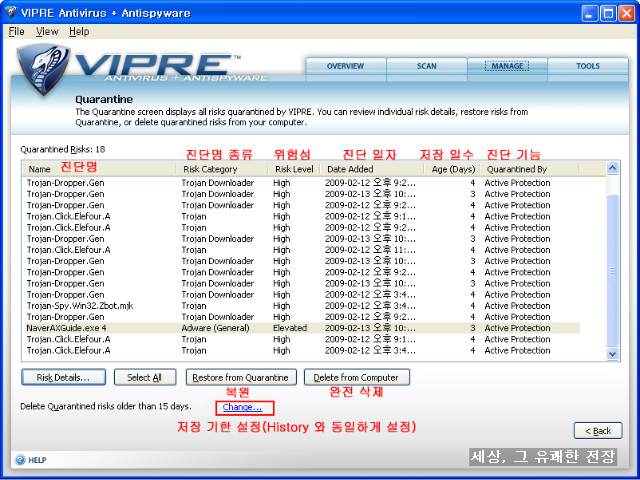Click the Back button

(598, 430)
